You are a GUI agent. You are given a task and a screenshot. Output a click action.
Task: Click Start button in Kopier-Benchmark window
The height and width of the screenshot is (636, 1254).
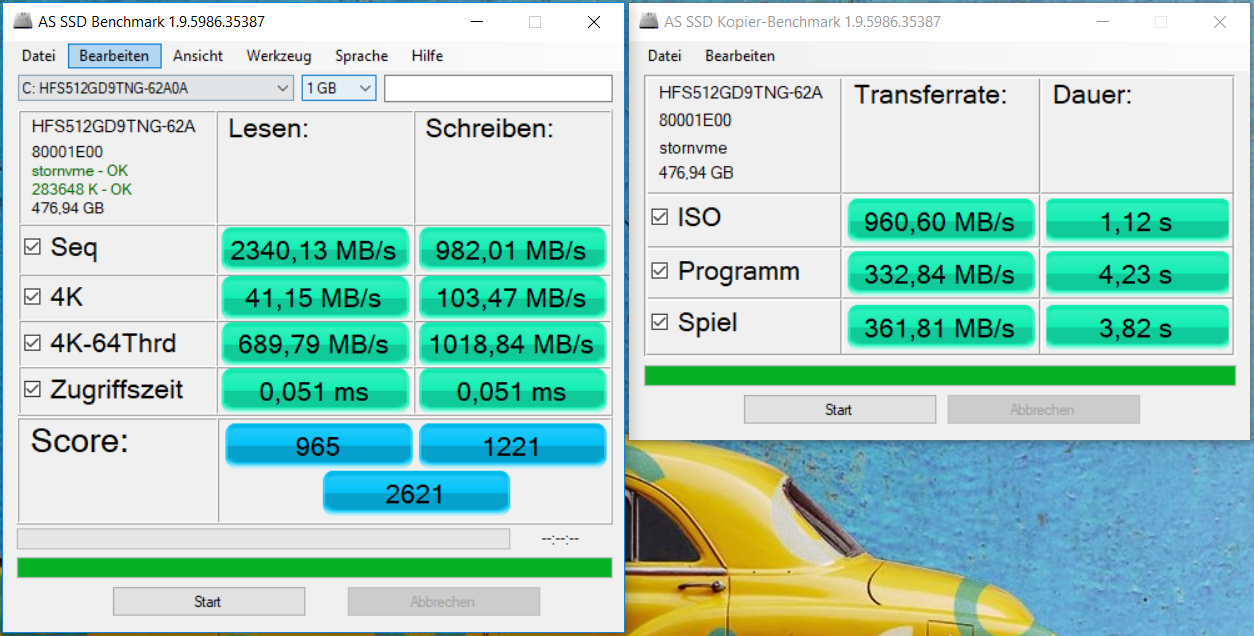839,410
